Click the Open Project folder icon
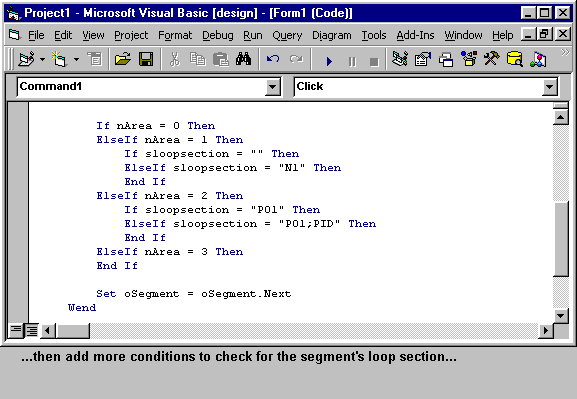577x399 pixels. coord(123,59)
